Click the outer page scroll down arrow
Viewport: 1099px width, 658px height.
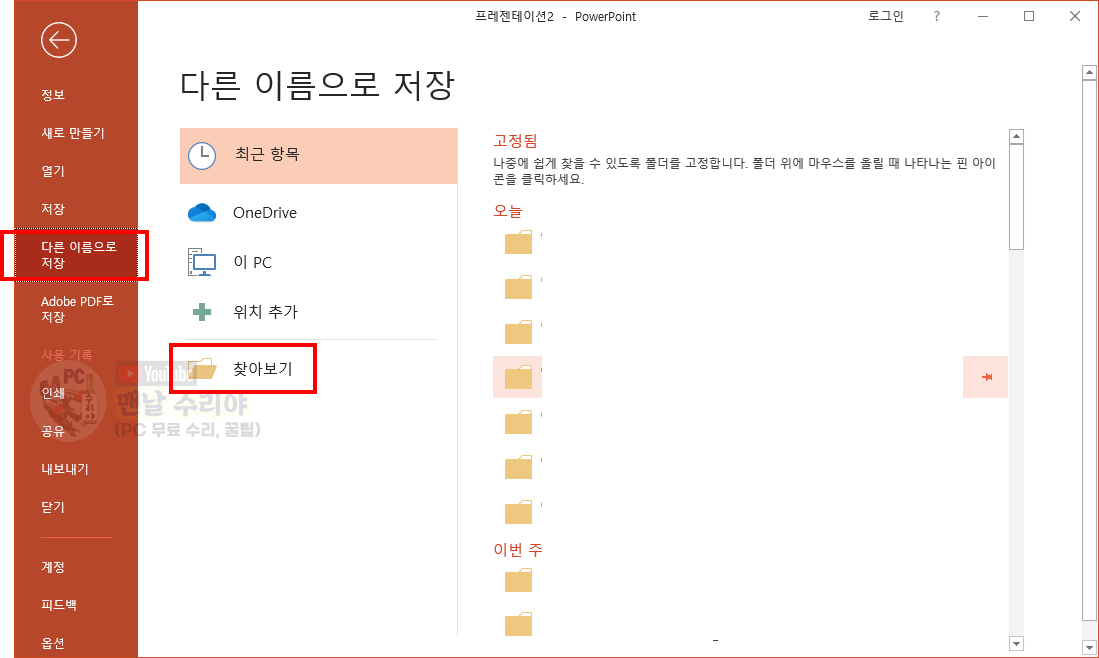coord(1089,649)
